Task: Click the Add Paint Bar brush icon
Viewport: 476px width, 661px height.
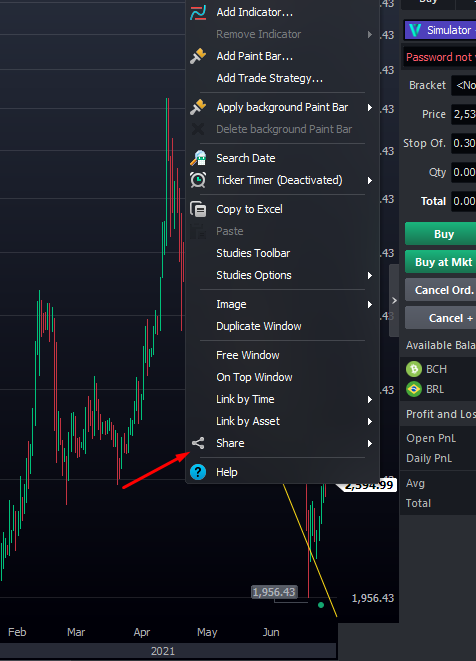Action: (x=198, y=56)
